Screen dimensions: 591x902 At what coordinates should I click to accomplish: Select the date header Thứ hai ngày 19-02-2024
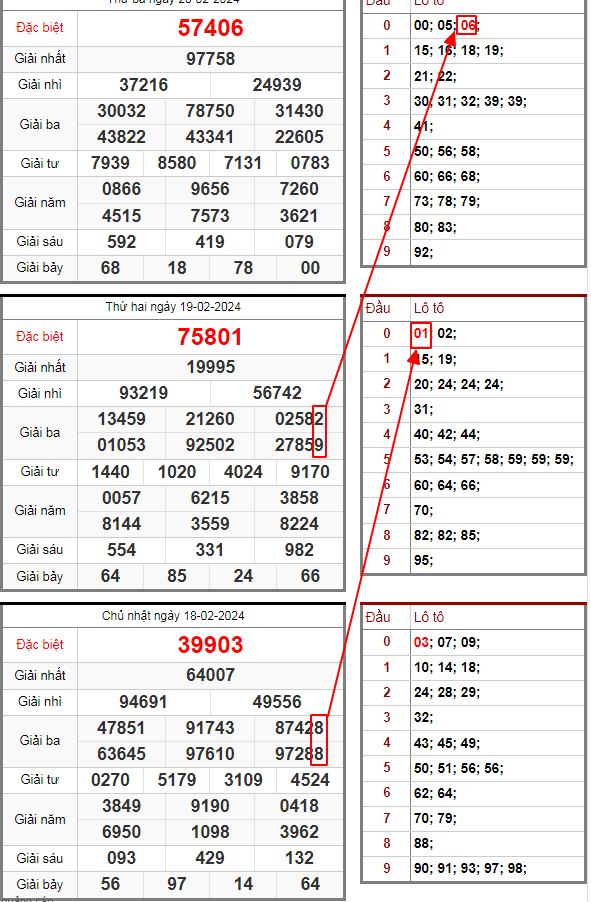click(173, 307)
